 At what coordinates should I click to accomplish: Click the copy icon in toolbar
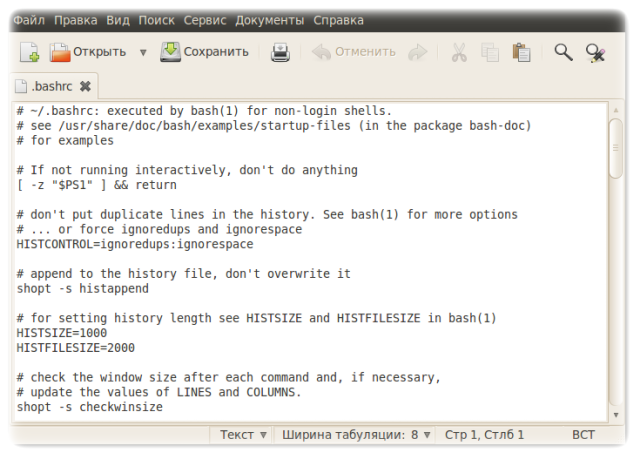pos(490,52)
